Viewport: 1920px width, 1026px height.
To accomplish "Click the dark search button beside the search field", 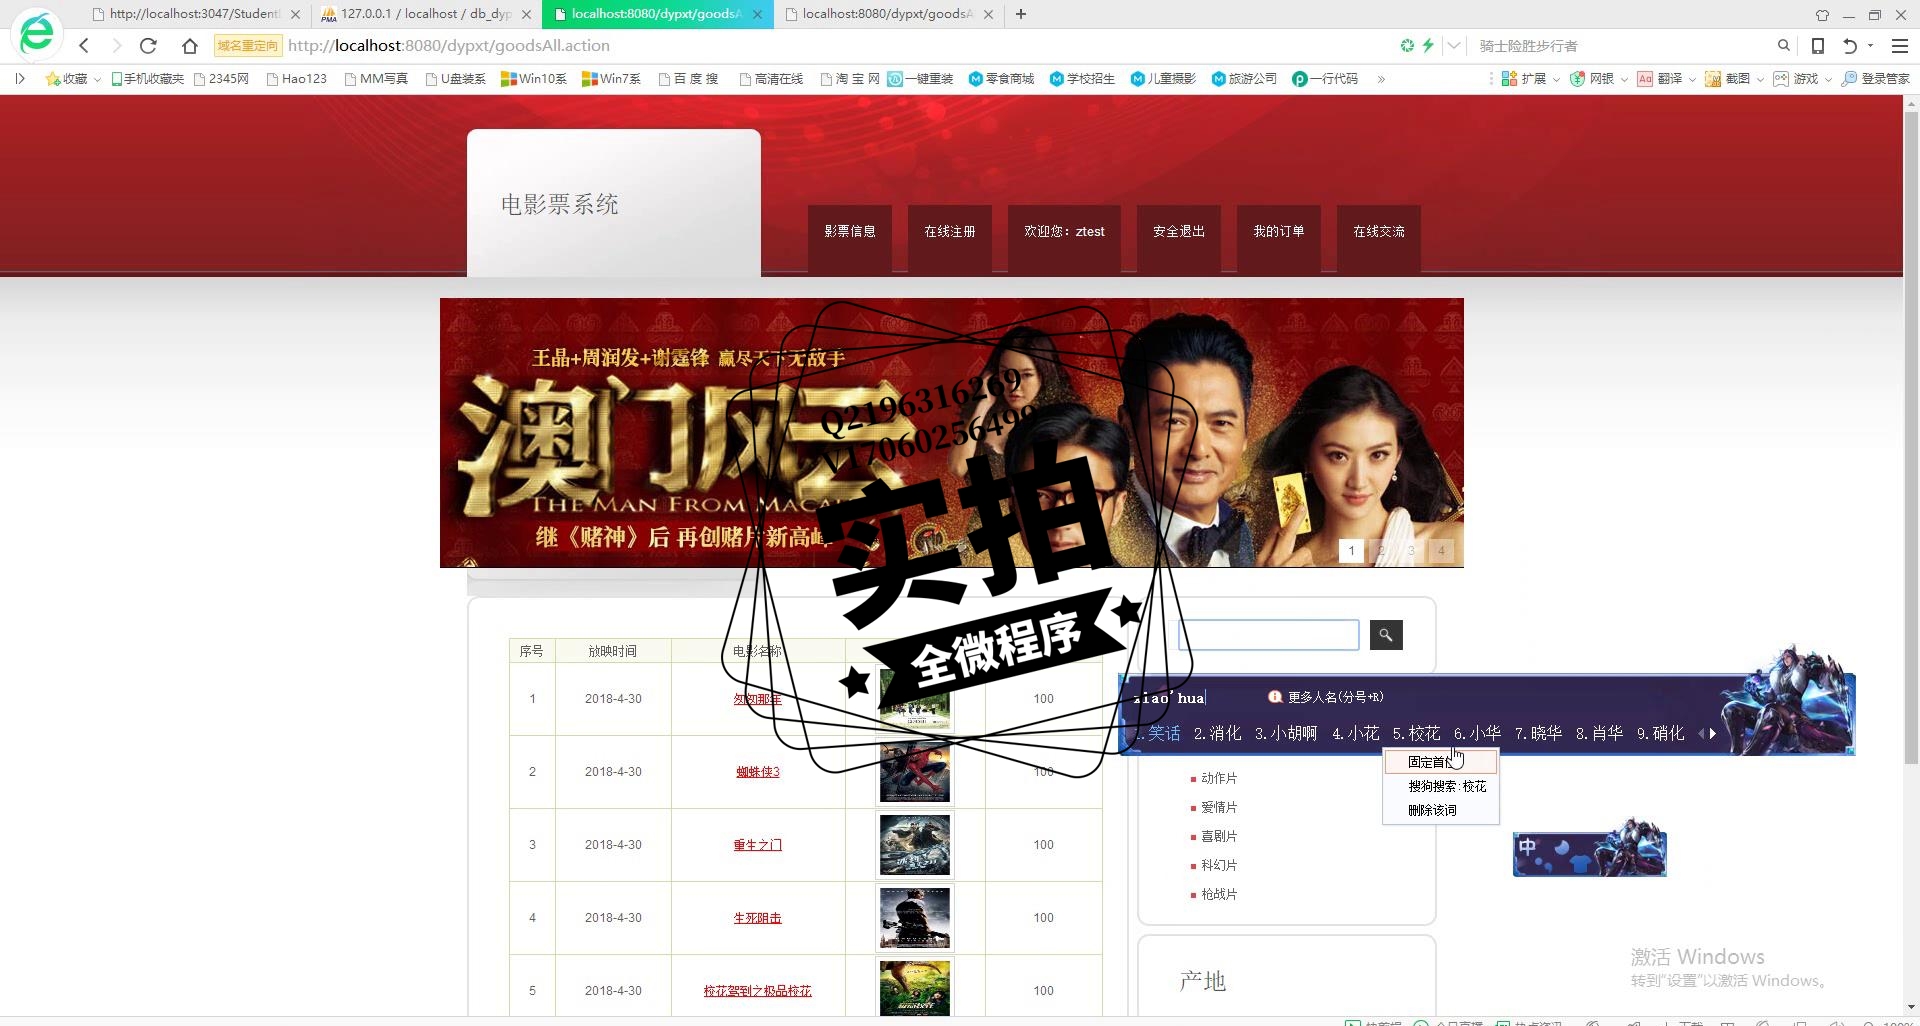I will (1386, 635).
